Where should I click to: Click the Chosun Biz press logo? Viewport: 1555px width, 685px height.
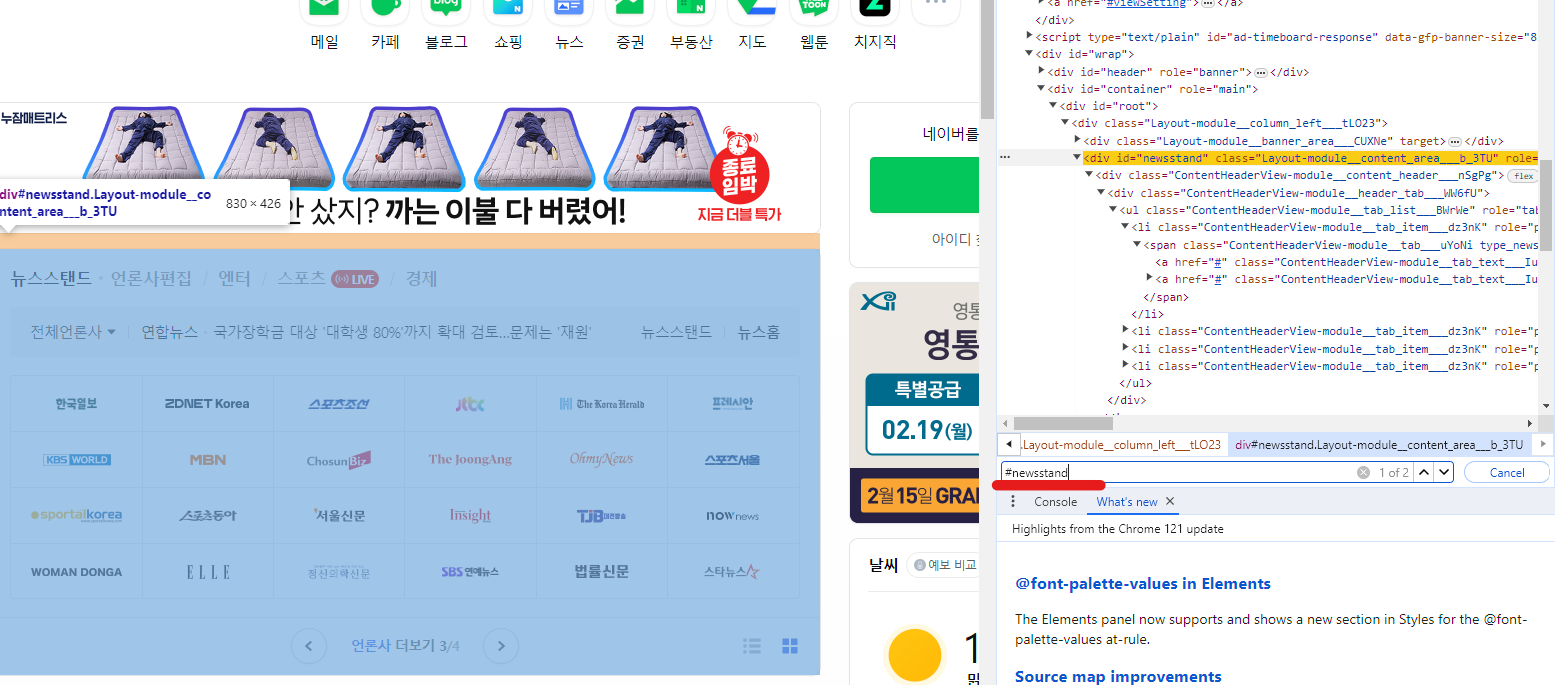click(339, 460)
